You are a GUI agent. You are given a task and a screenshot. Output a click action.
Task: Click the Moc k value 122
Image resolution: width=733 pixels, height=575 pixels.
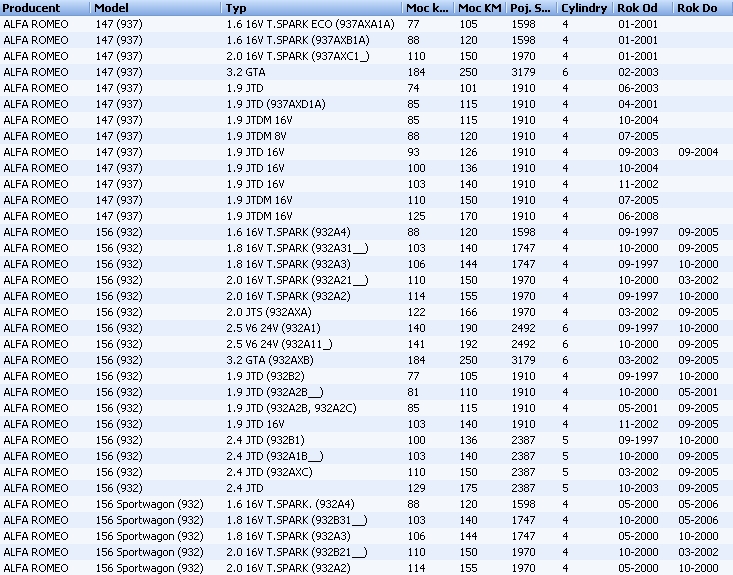coord(416,312)
